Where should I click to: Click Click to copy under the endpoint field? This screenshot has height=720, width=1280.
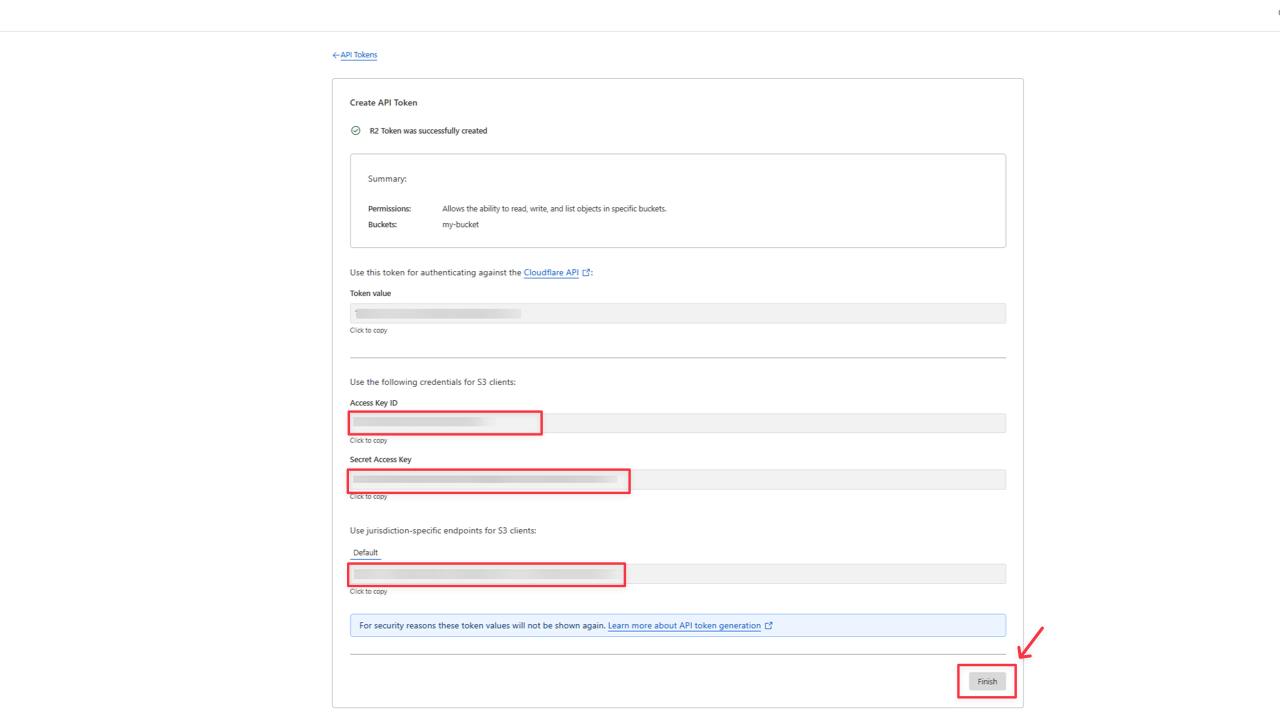(x=368, y=591)
